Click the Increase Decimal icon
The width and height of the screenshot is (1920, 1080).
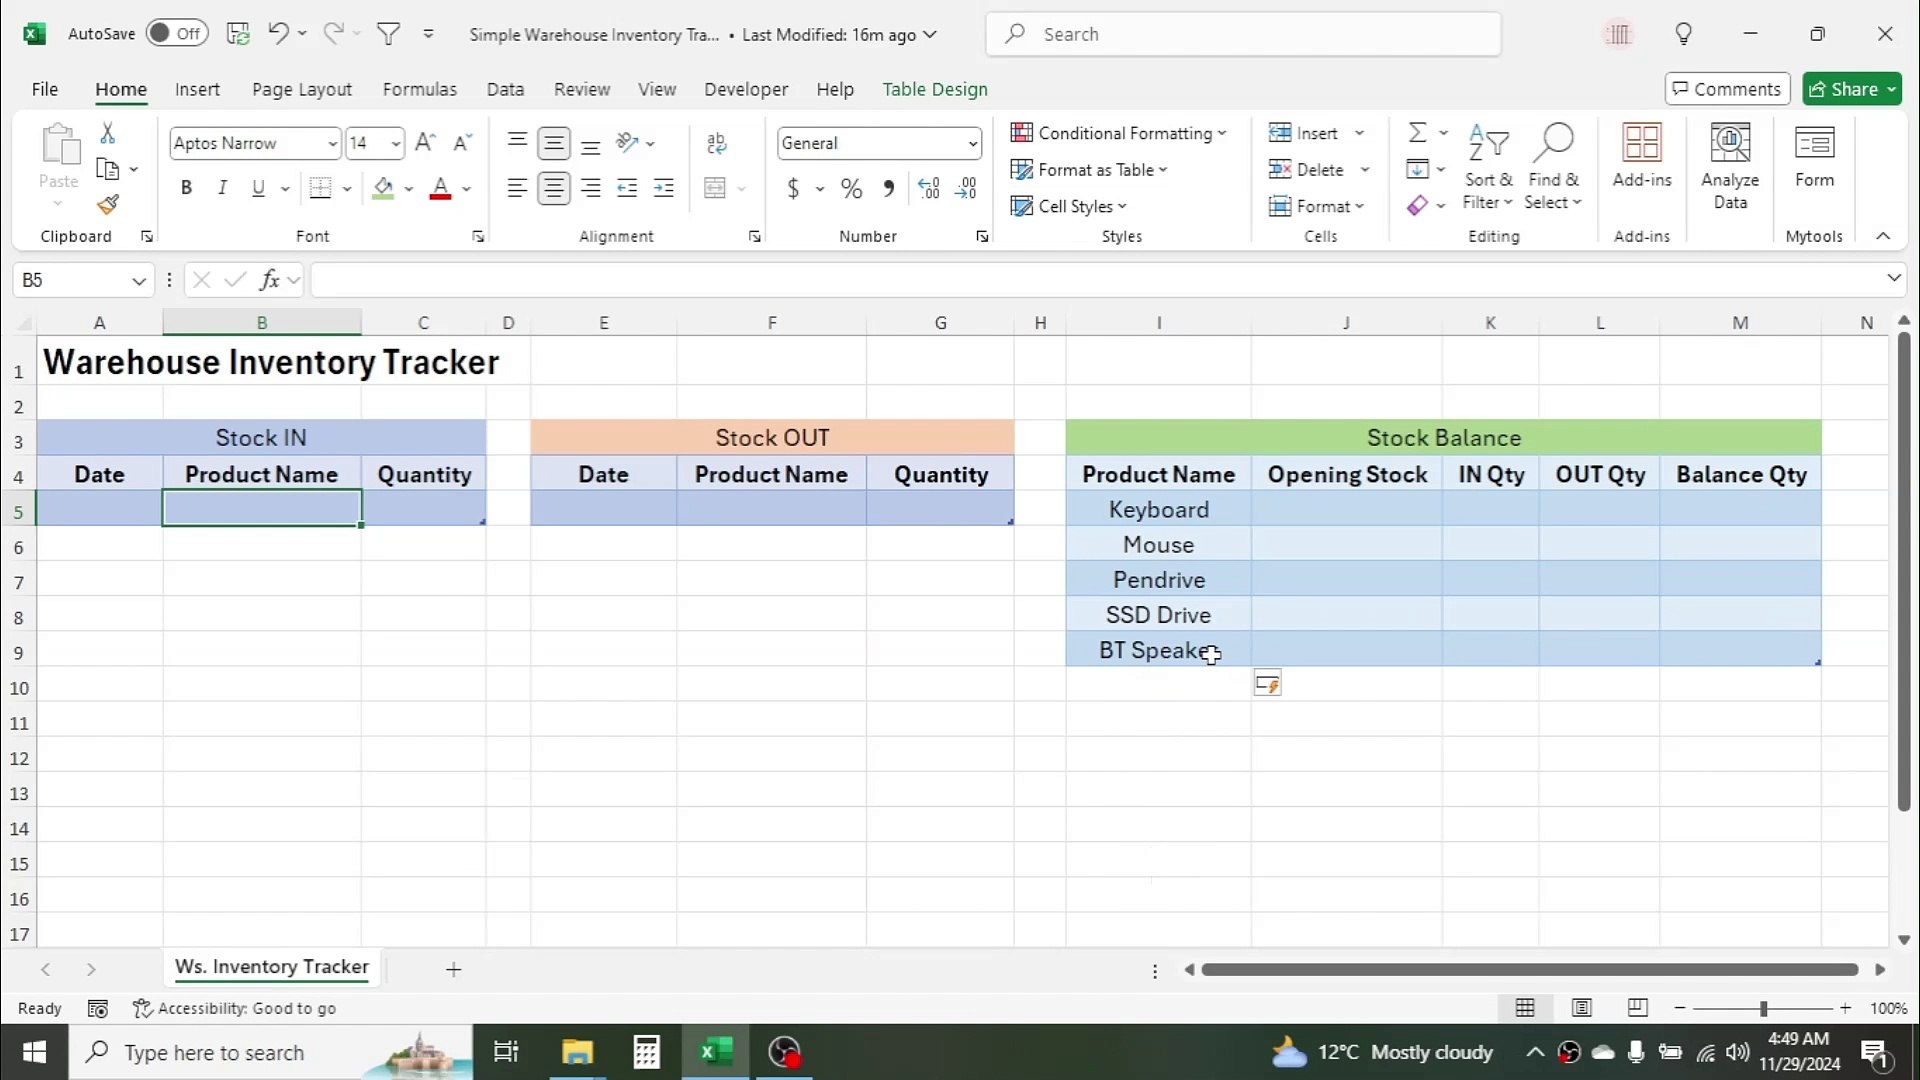pyautogui.click(x=928, y=188)
